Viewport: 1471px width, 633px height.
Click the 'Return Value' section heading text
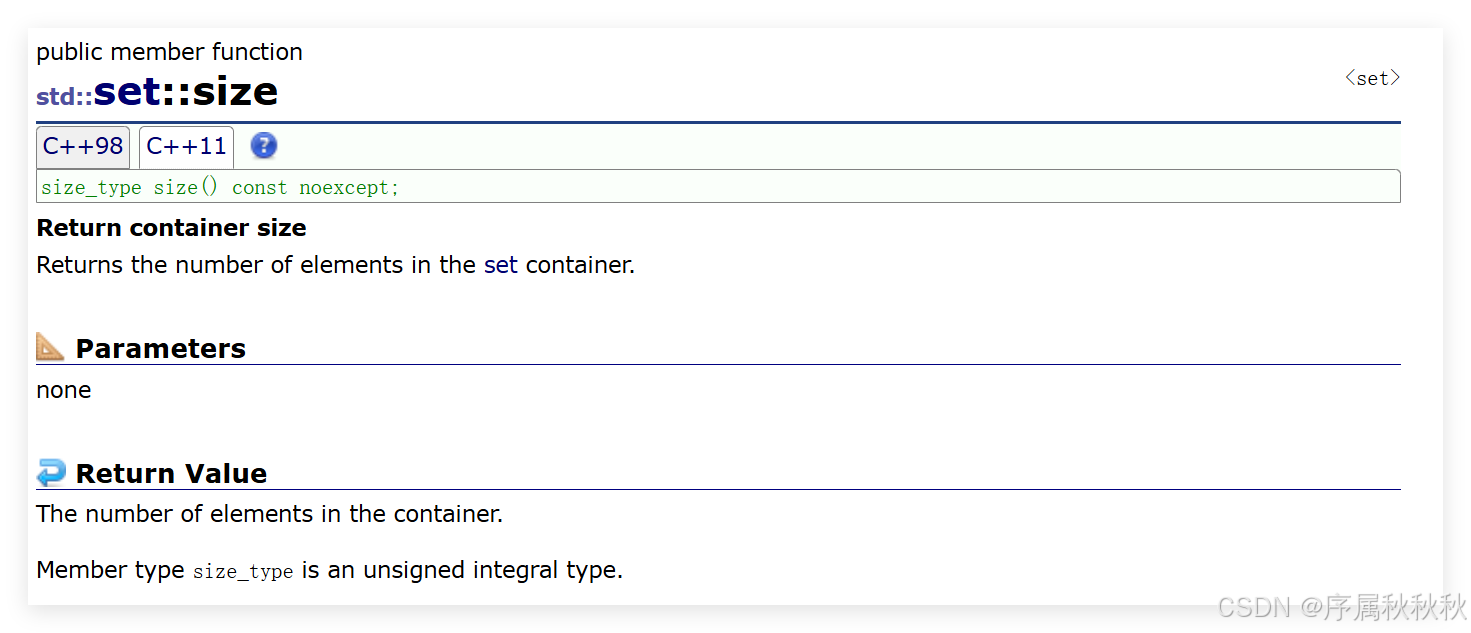click(171, 473)
